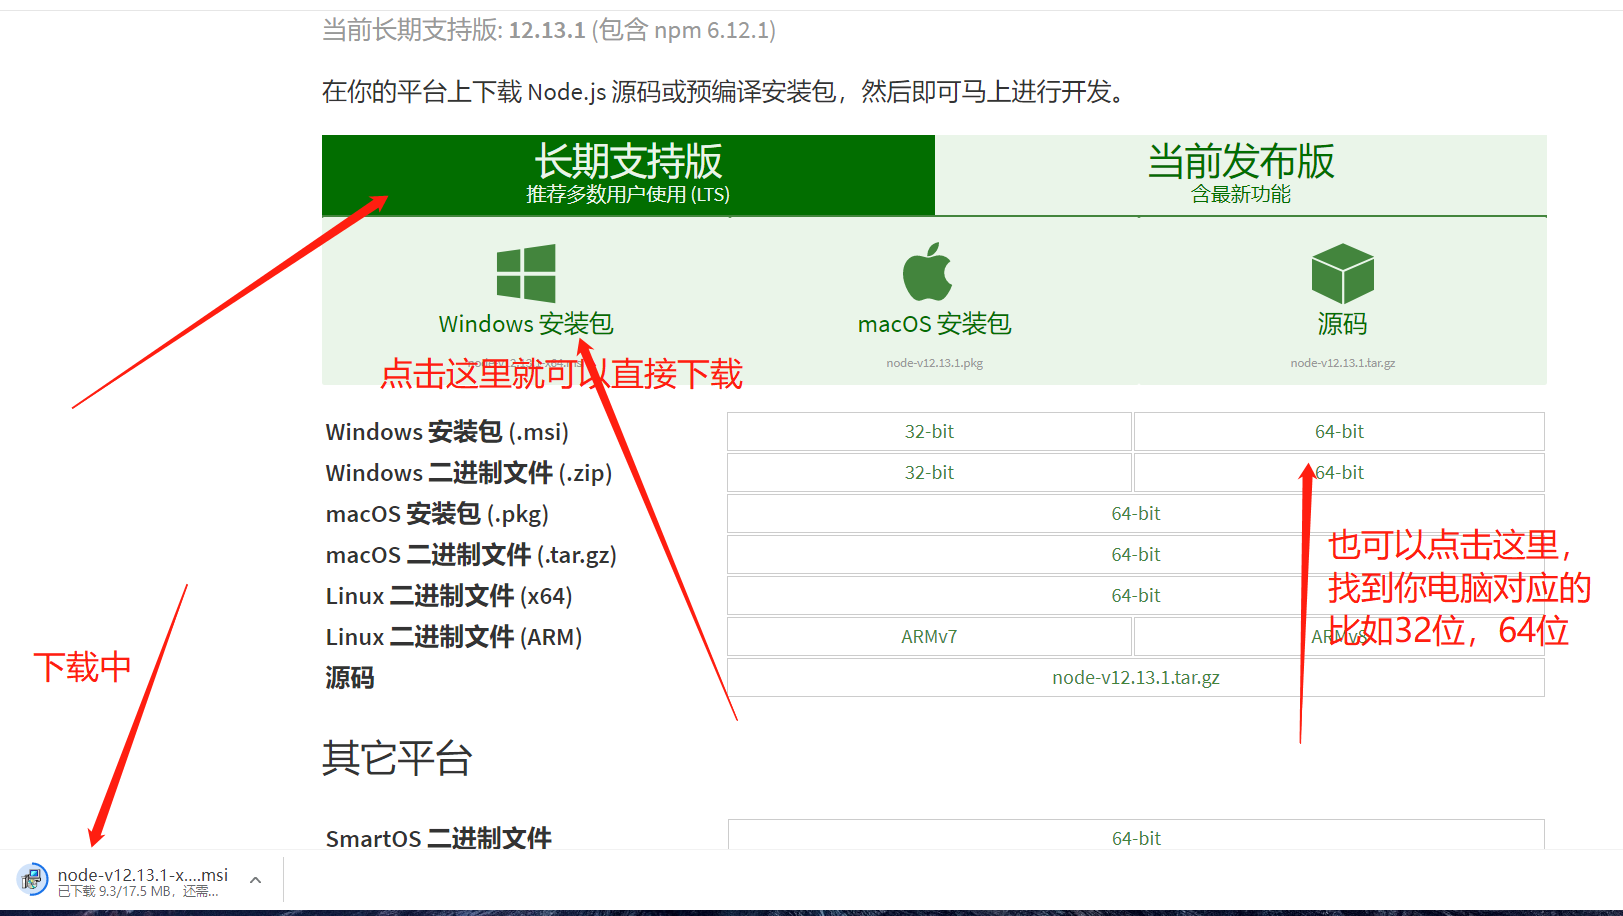Download 64-bit macOS 安装包 (.pkg)
The image size is (1623, 916).
tap(1136, 514)
